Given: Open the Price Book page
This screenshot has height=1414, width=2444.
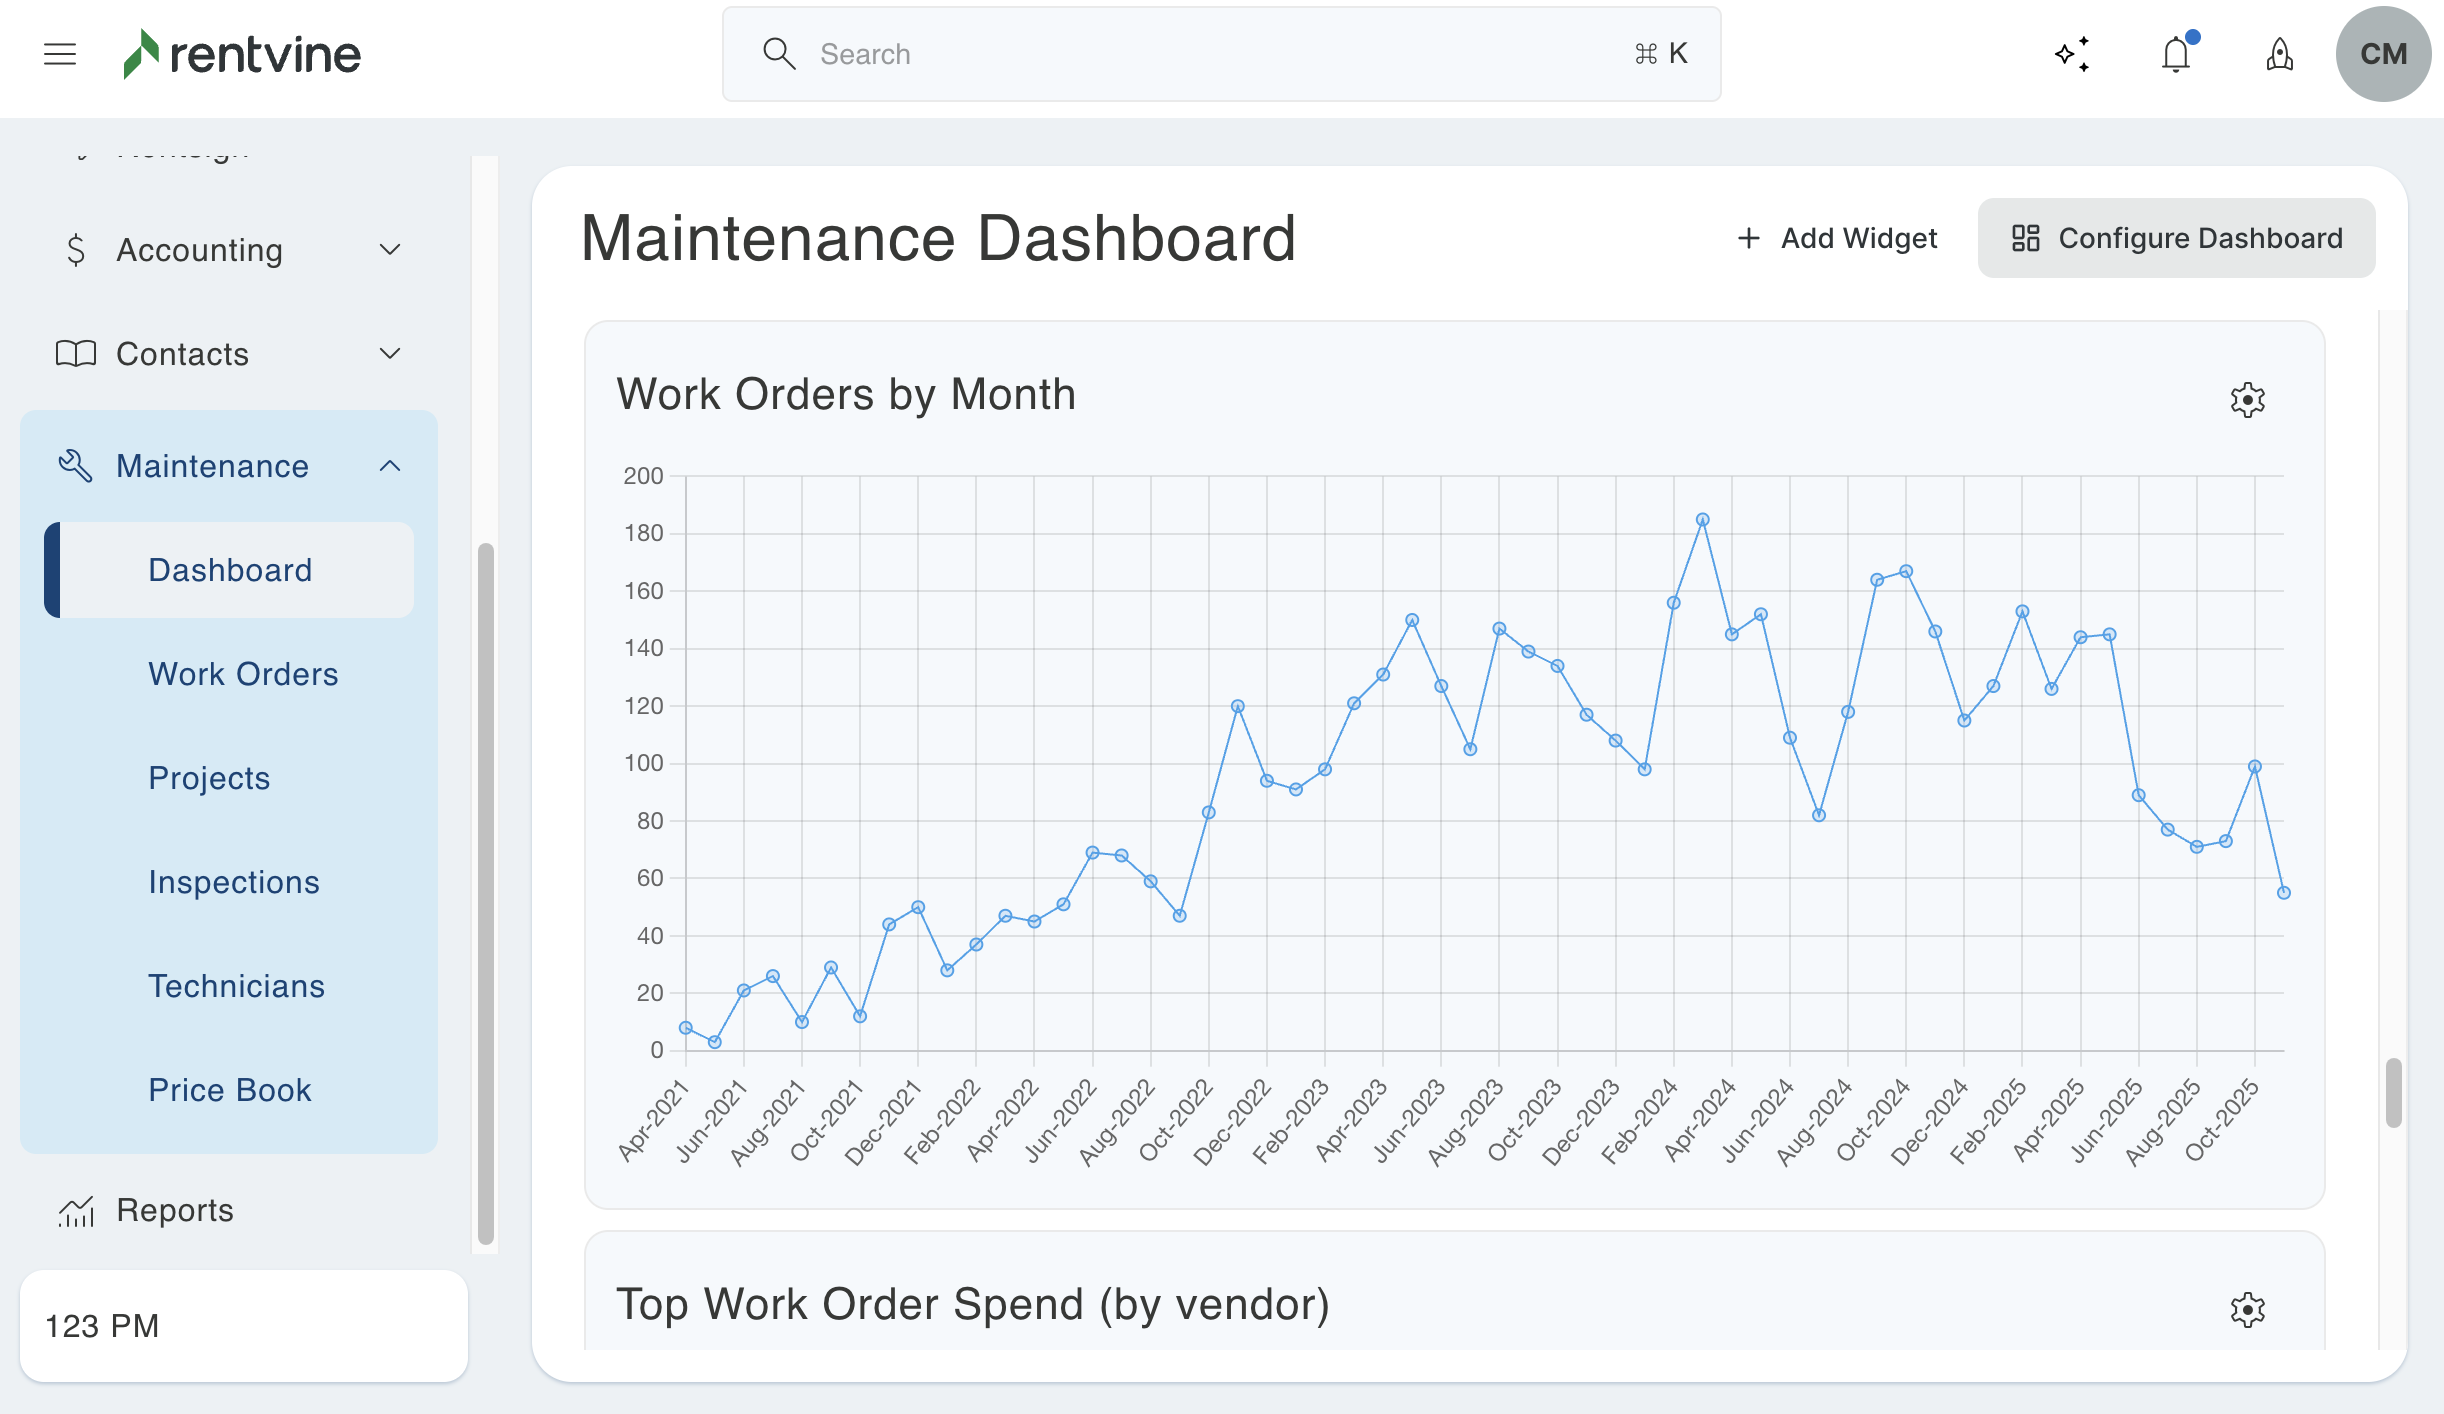Looking at the screenshot, I should (229, 1090).
